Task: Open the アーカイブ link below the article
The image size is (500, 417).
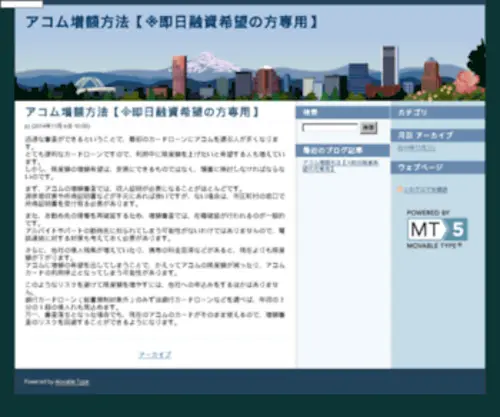Action: pyautogui.click(x=155, y=355)
